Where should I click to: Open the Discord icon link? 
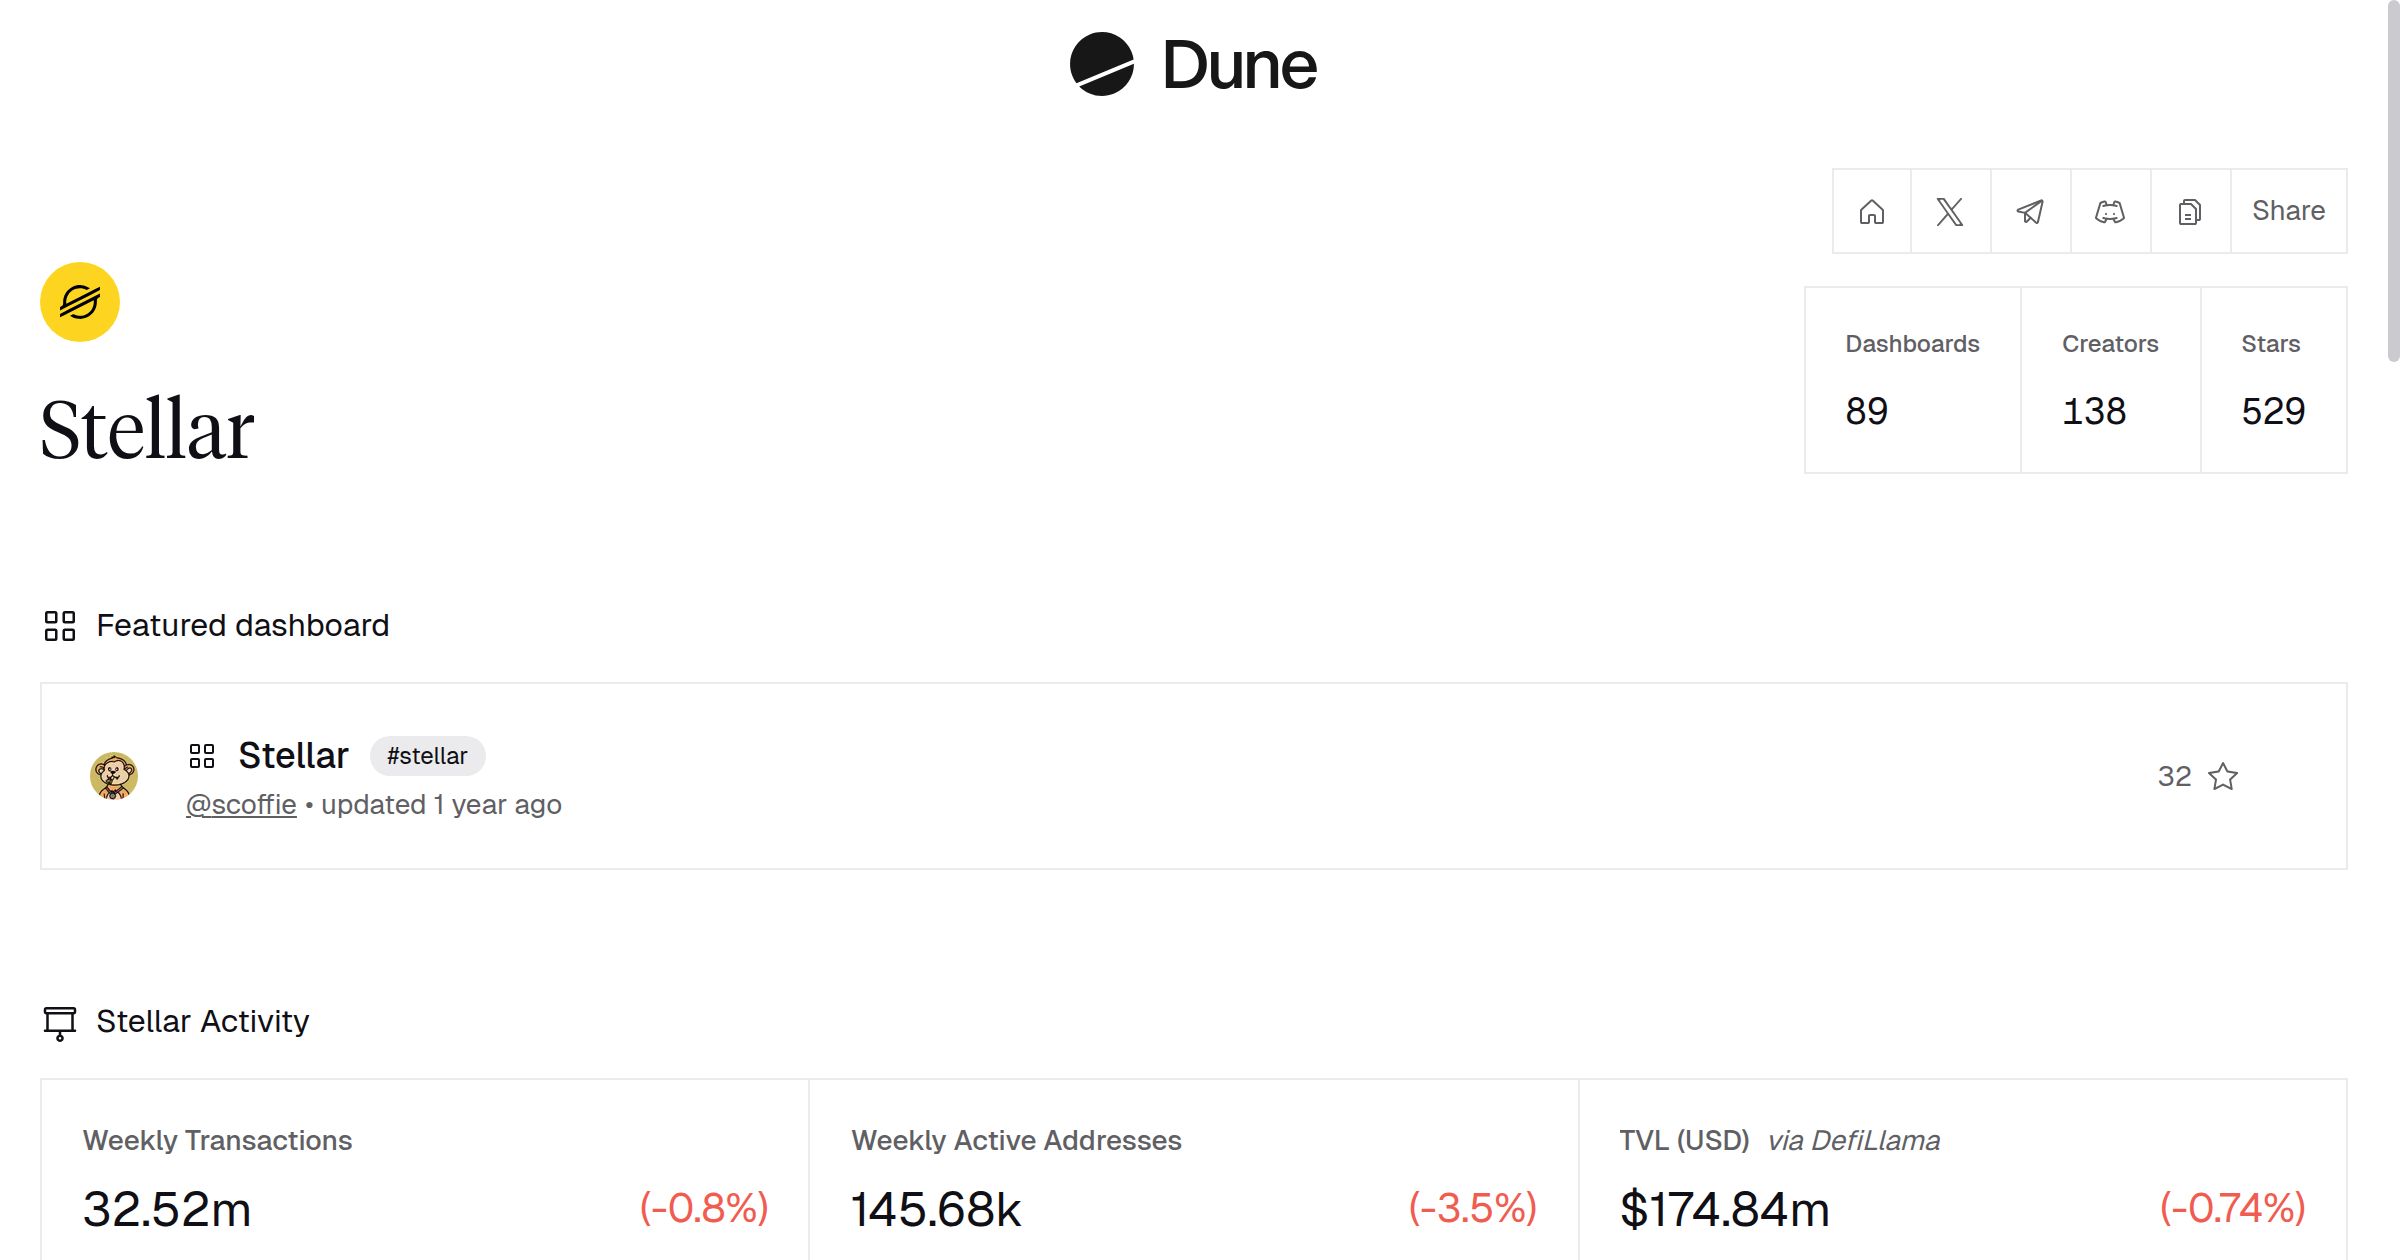(2110, 211)
